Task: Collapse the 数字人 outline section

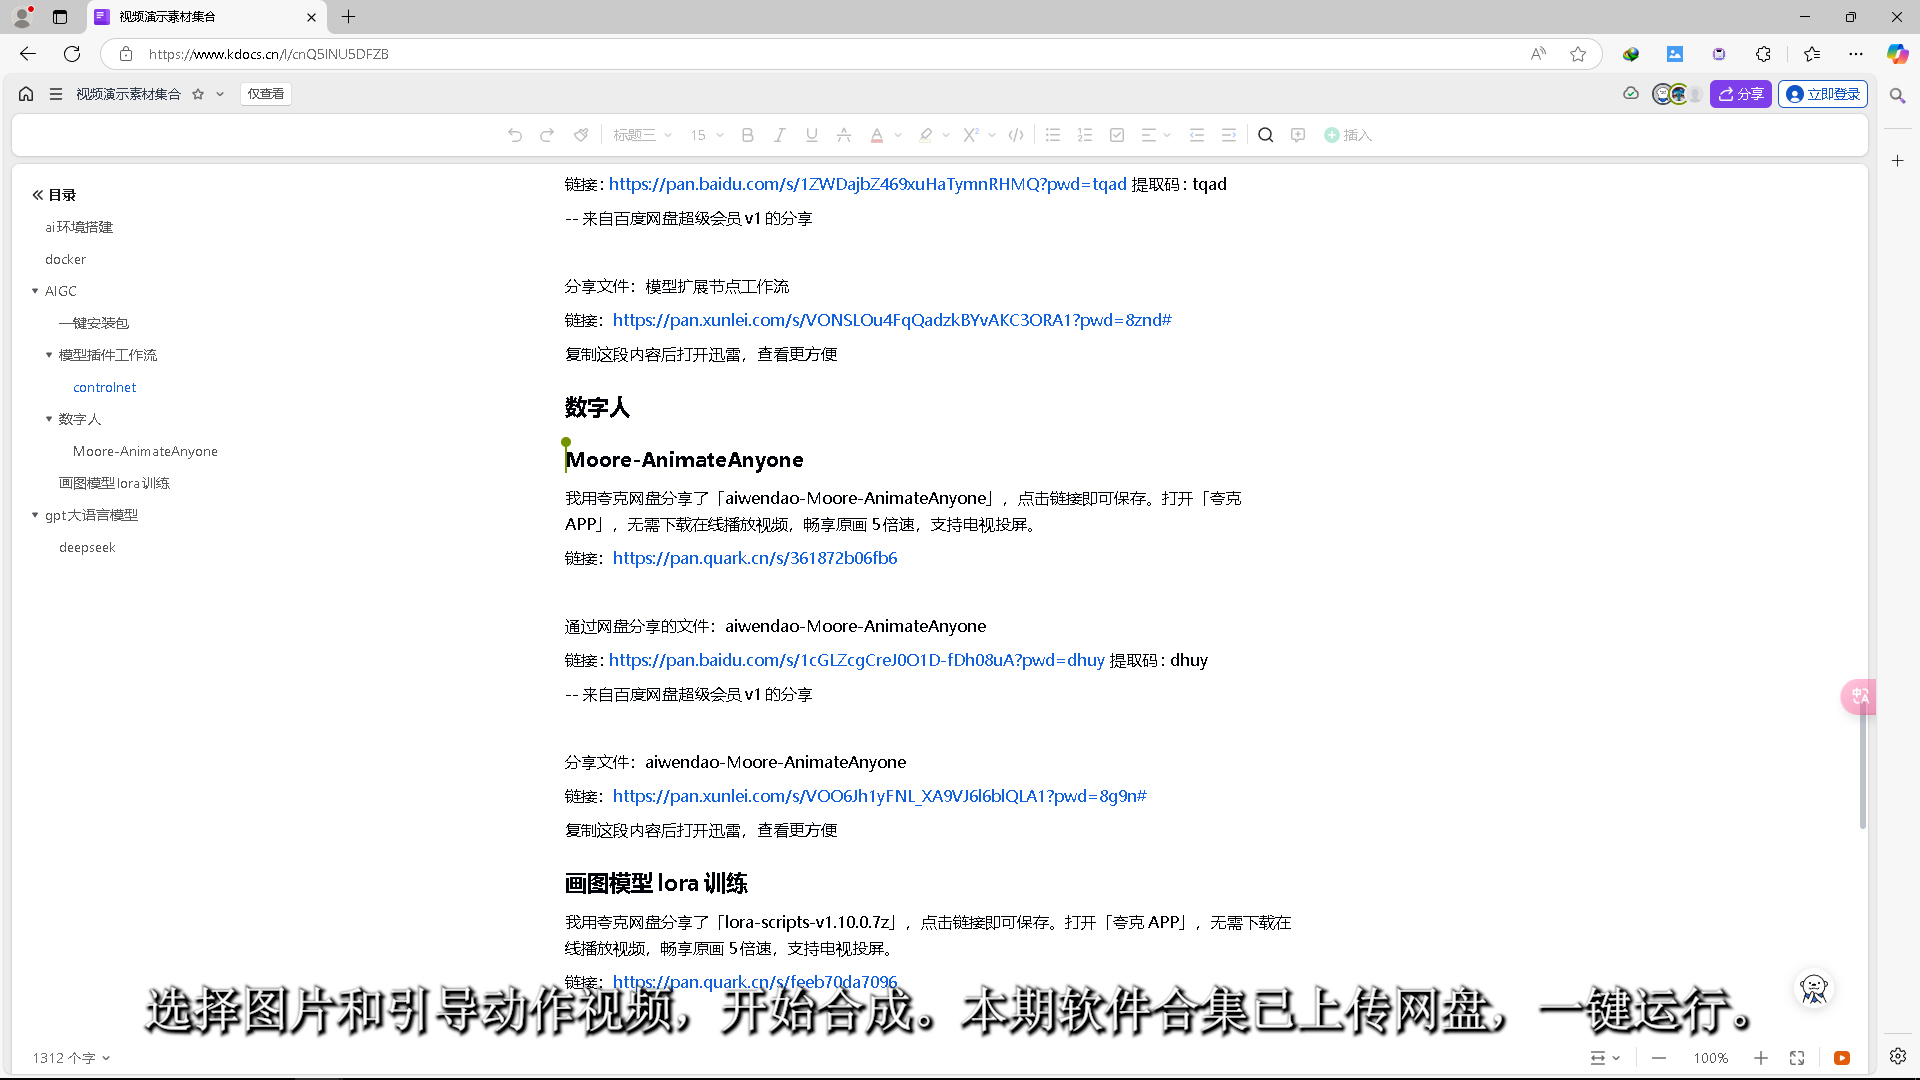Action: [x=49, y=419]
